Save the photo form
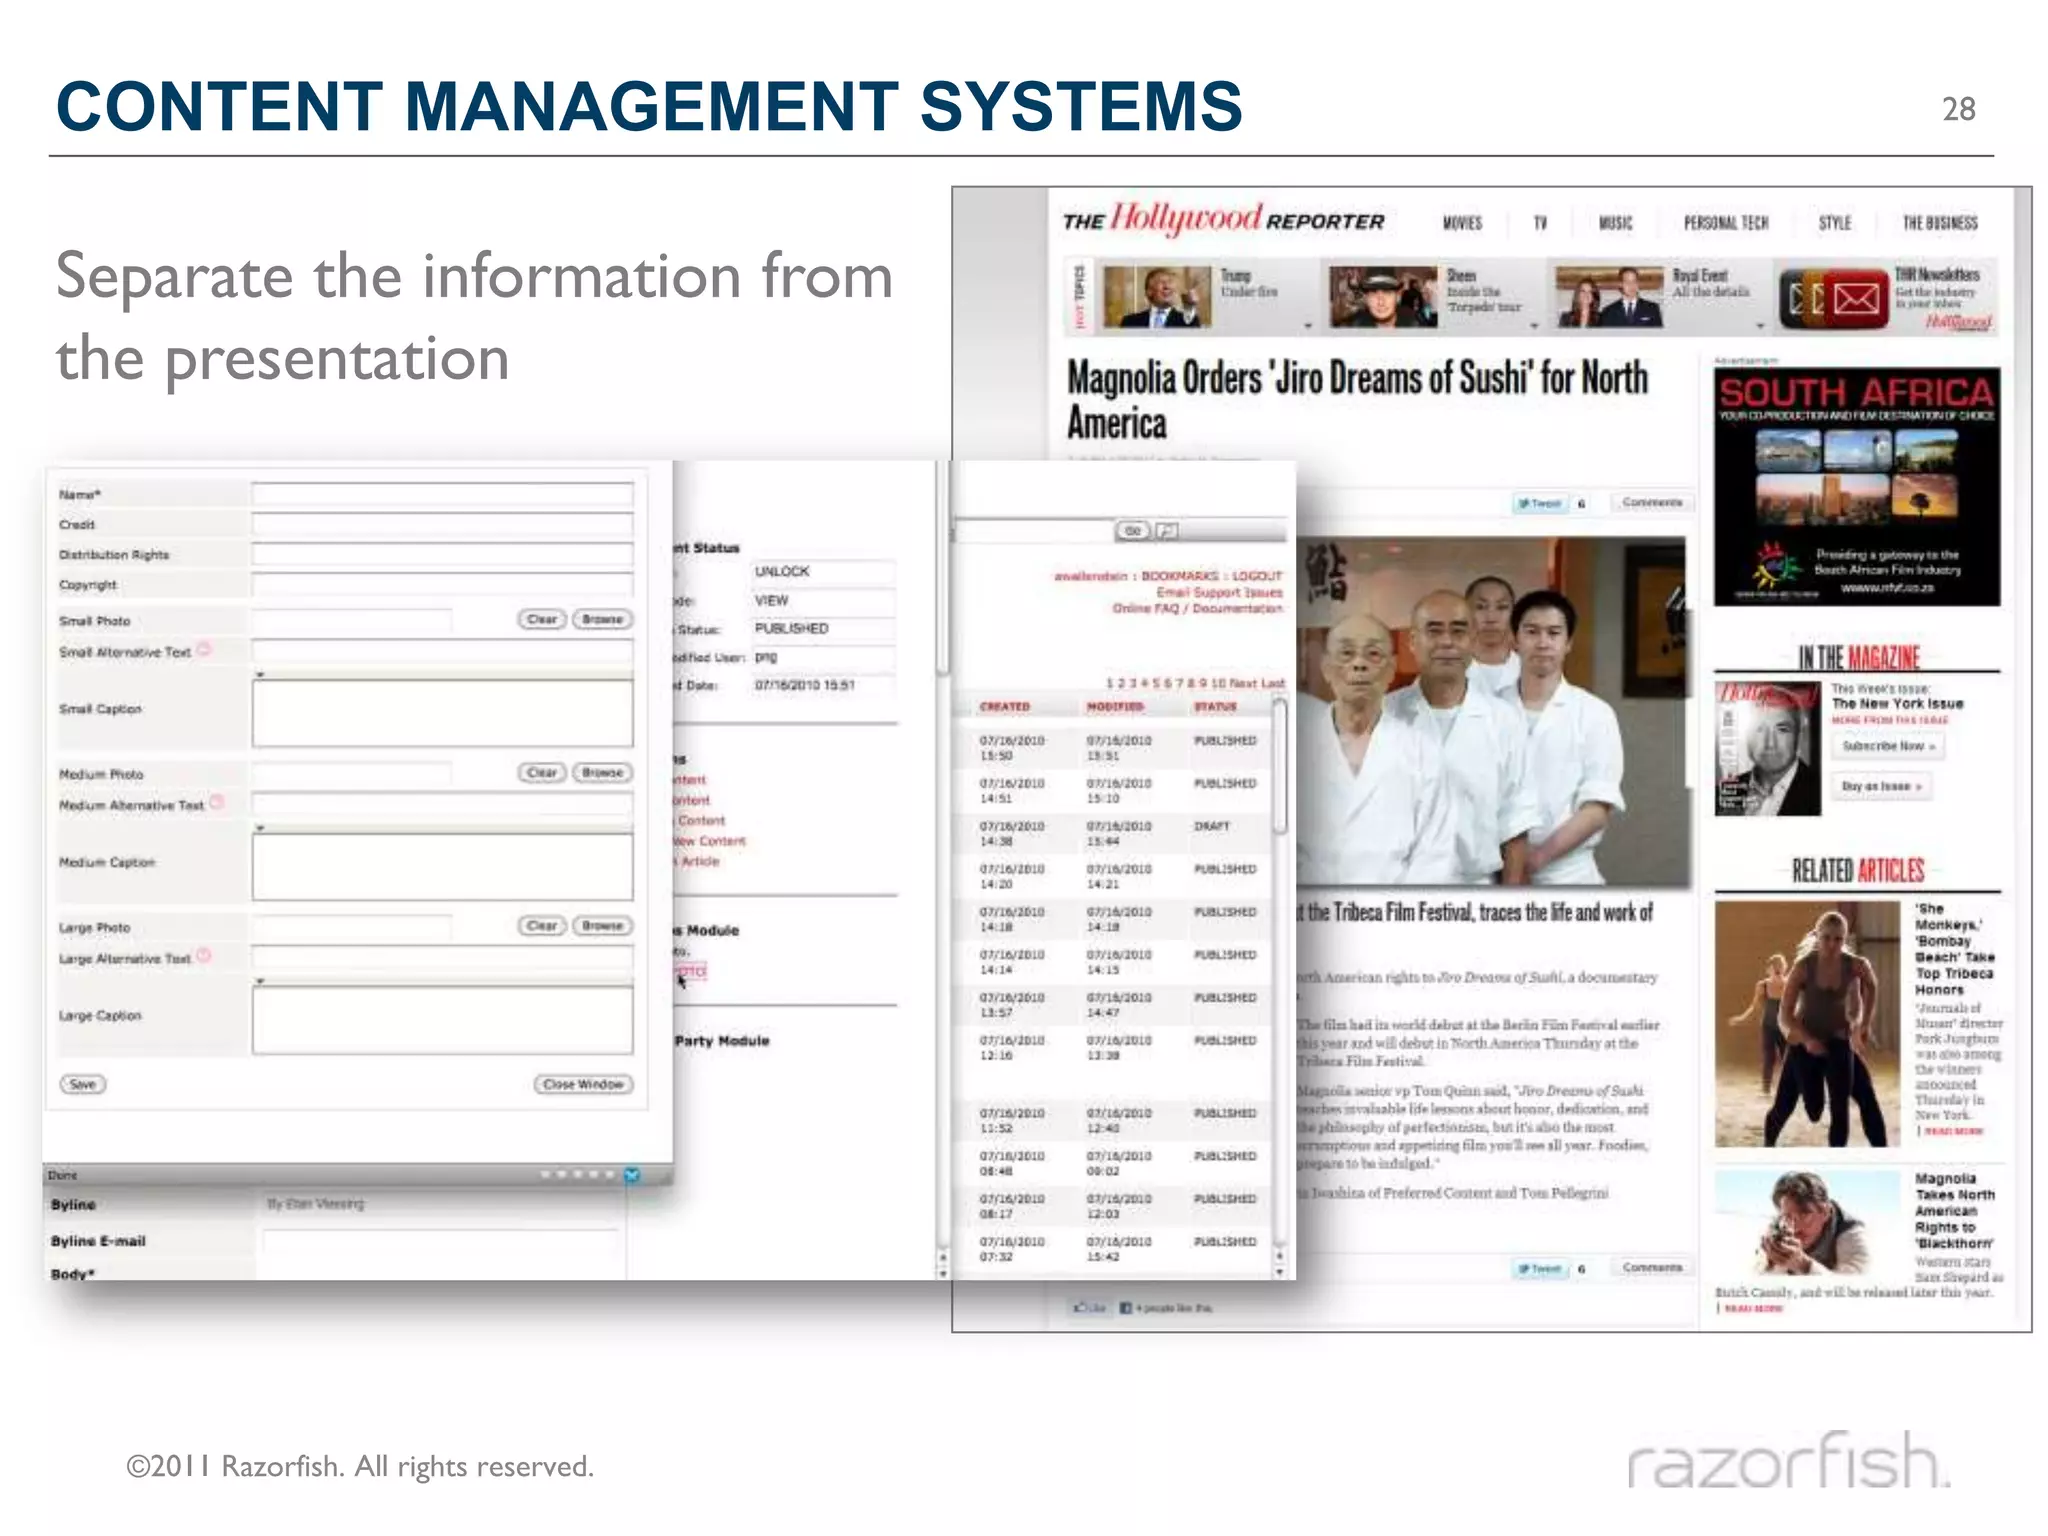The height and width of the screenshot is (1536, 2048). pyautogui.click(x=83, y=1084)
